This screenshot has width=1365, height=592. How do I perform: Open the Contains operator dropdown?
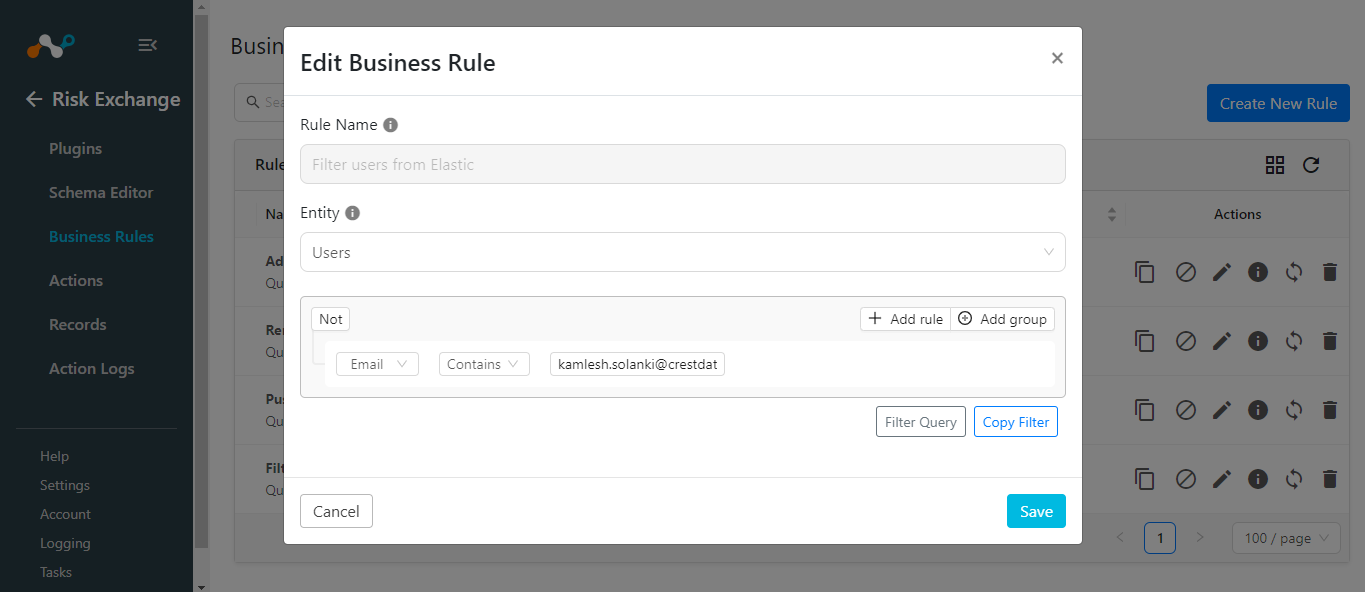tap(484, 364)
